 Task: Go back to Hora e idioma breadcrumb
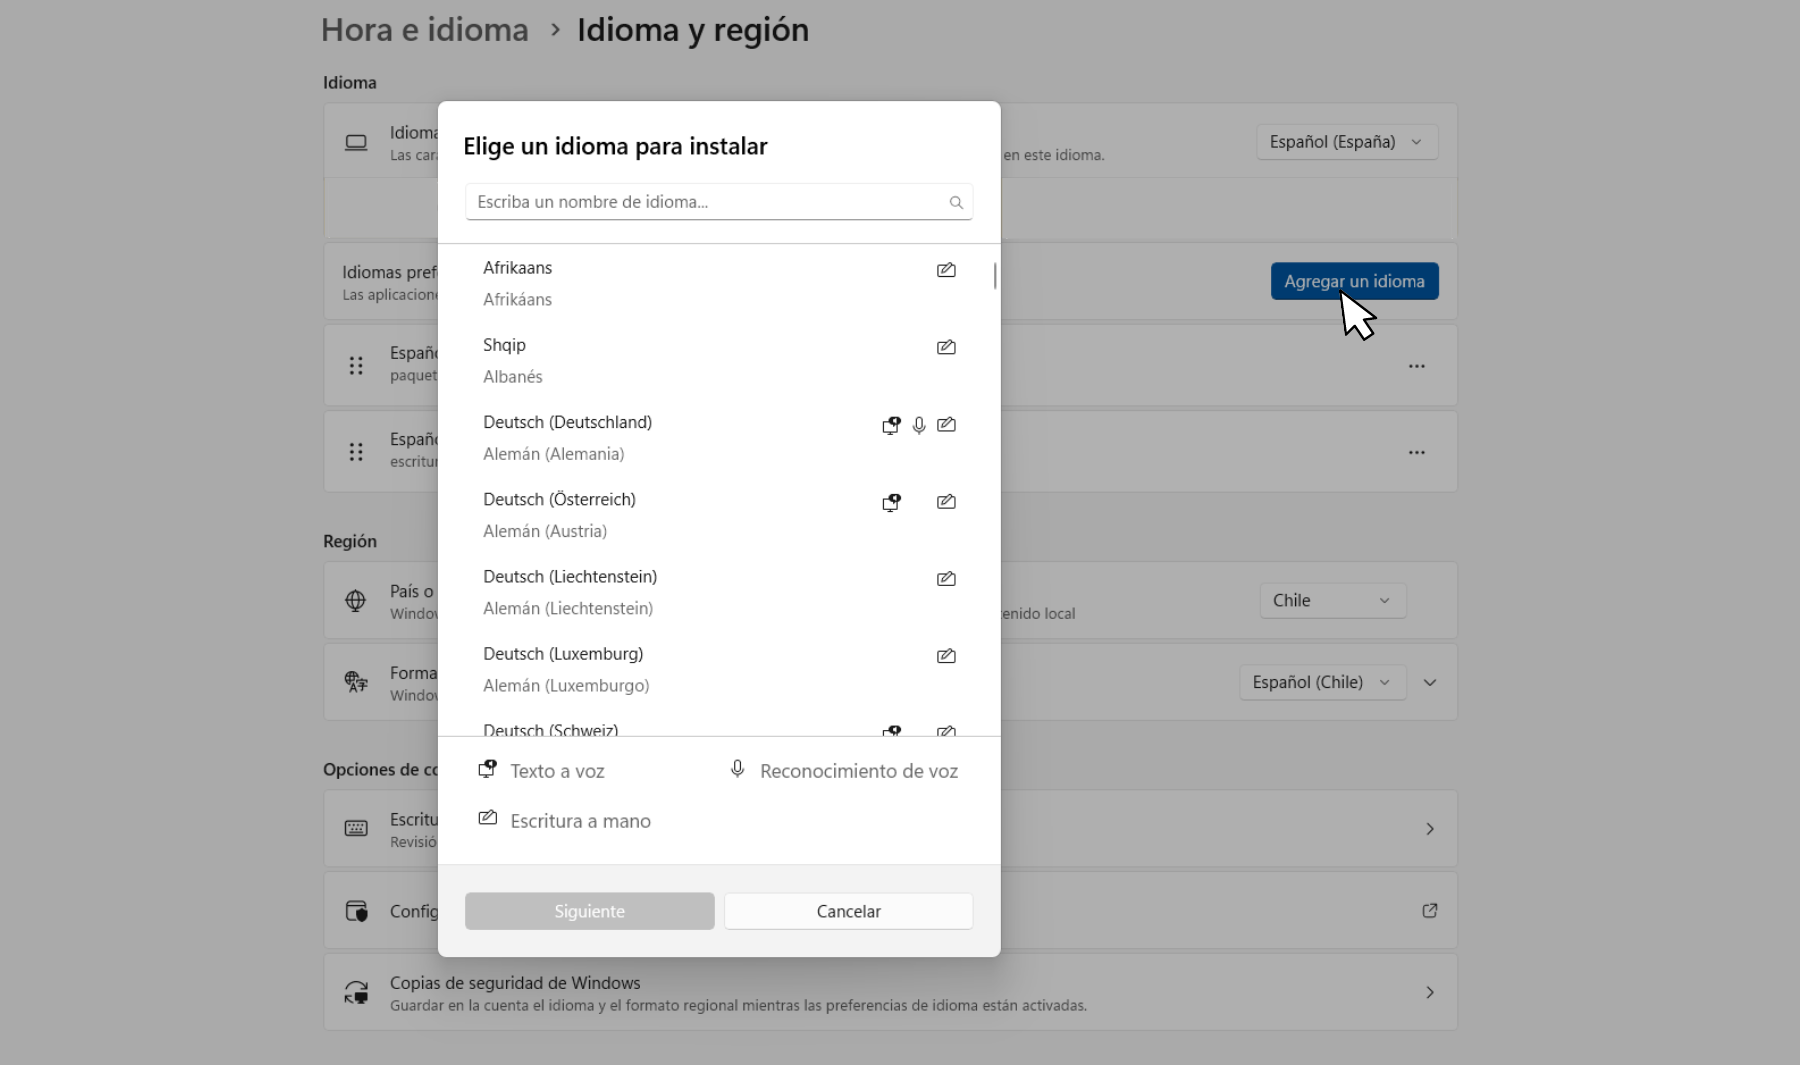point(425,30)
